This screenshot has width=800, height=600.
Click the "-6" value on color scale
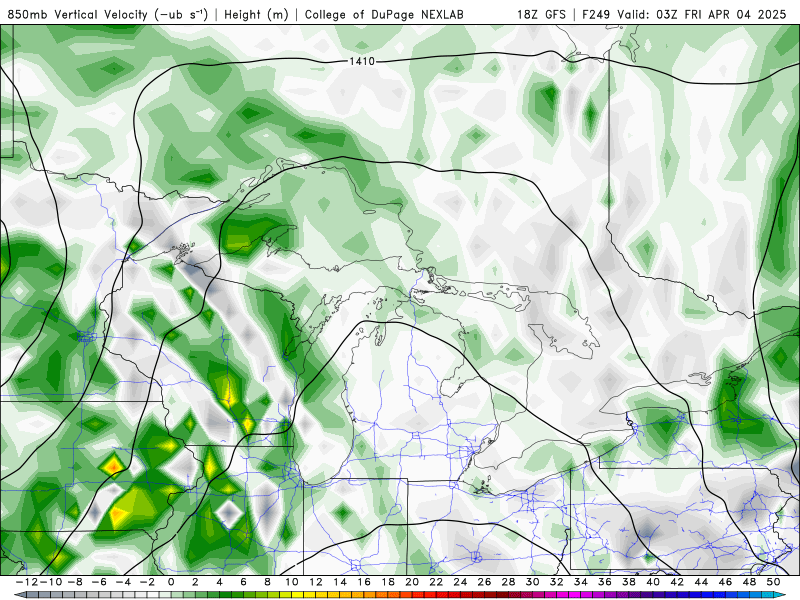(x=98, y=582)
